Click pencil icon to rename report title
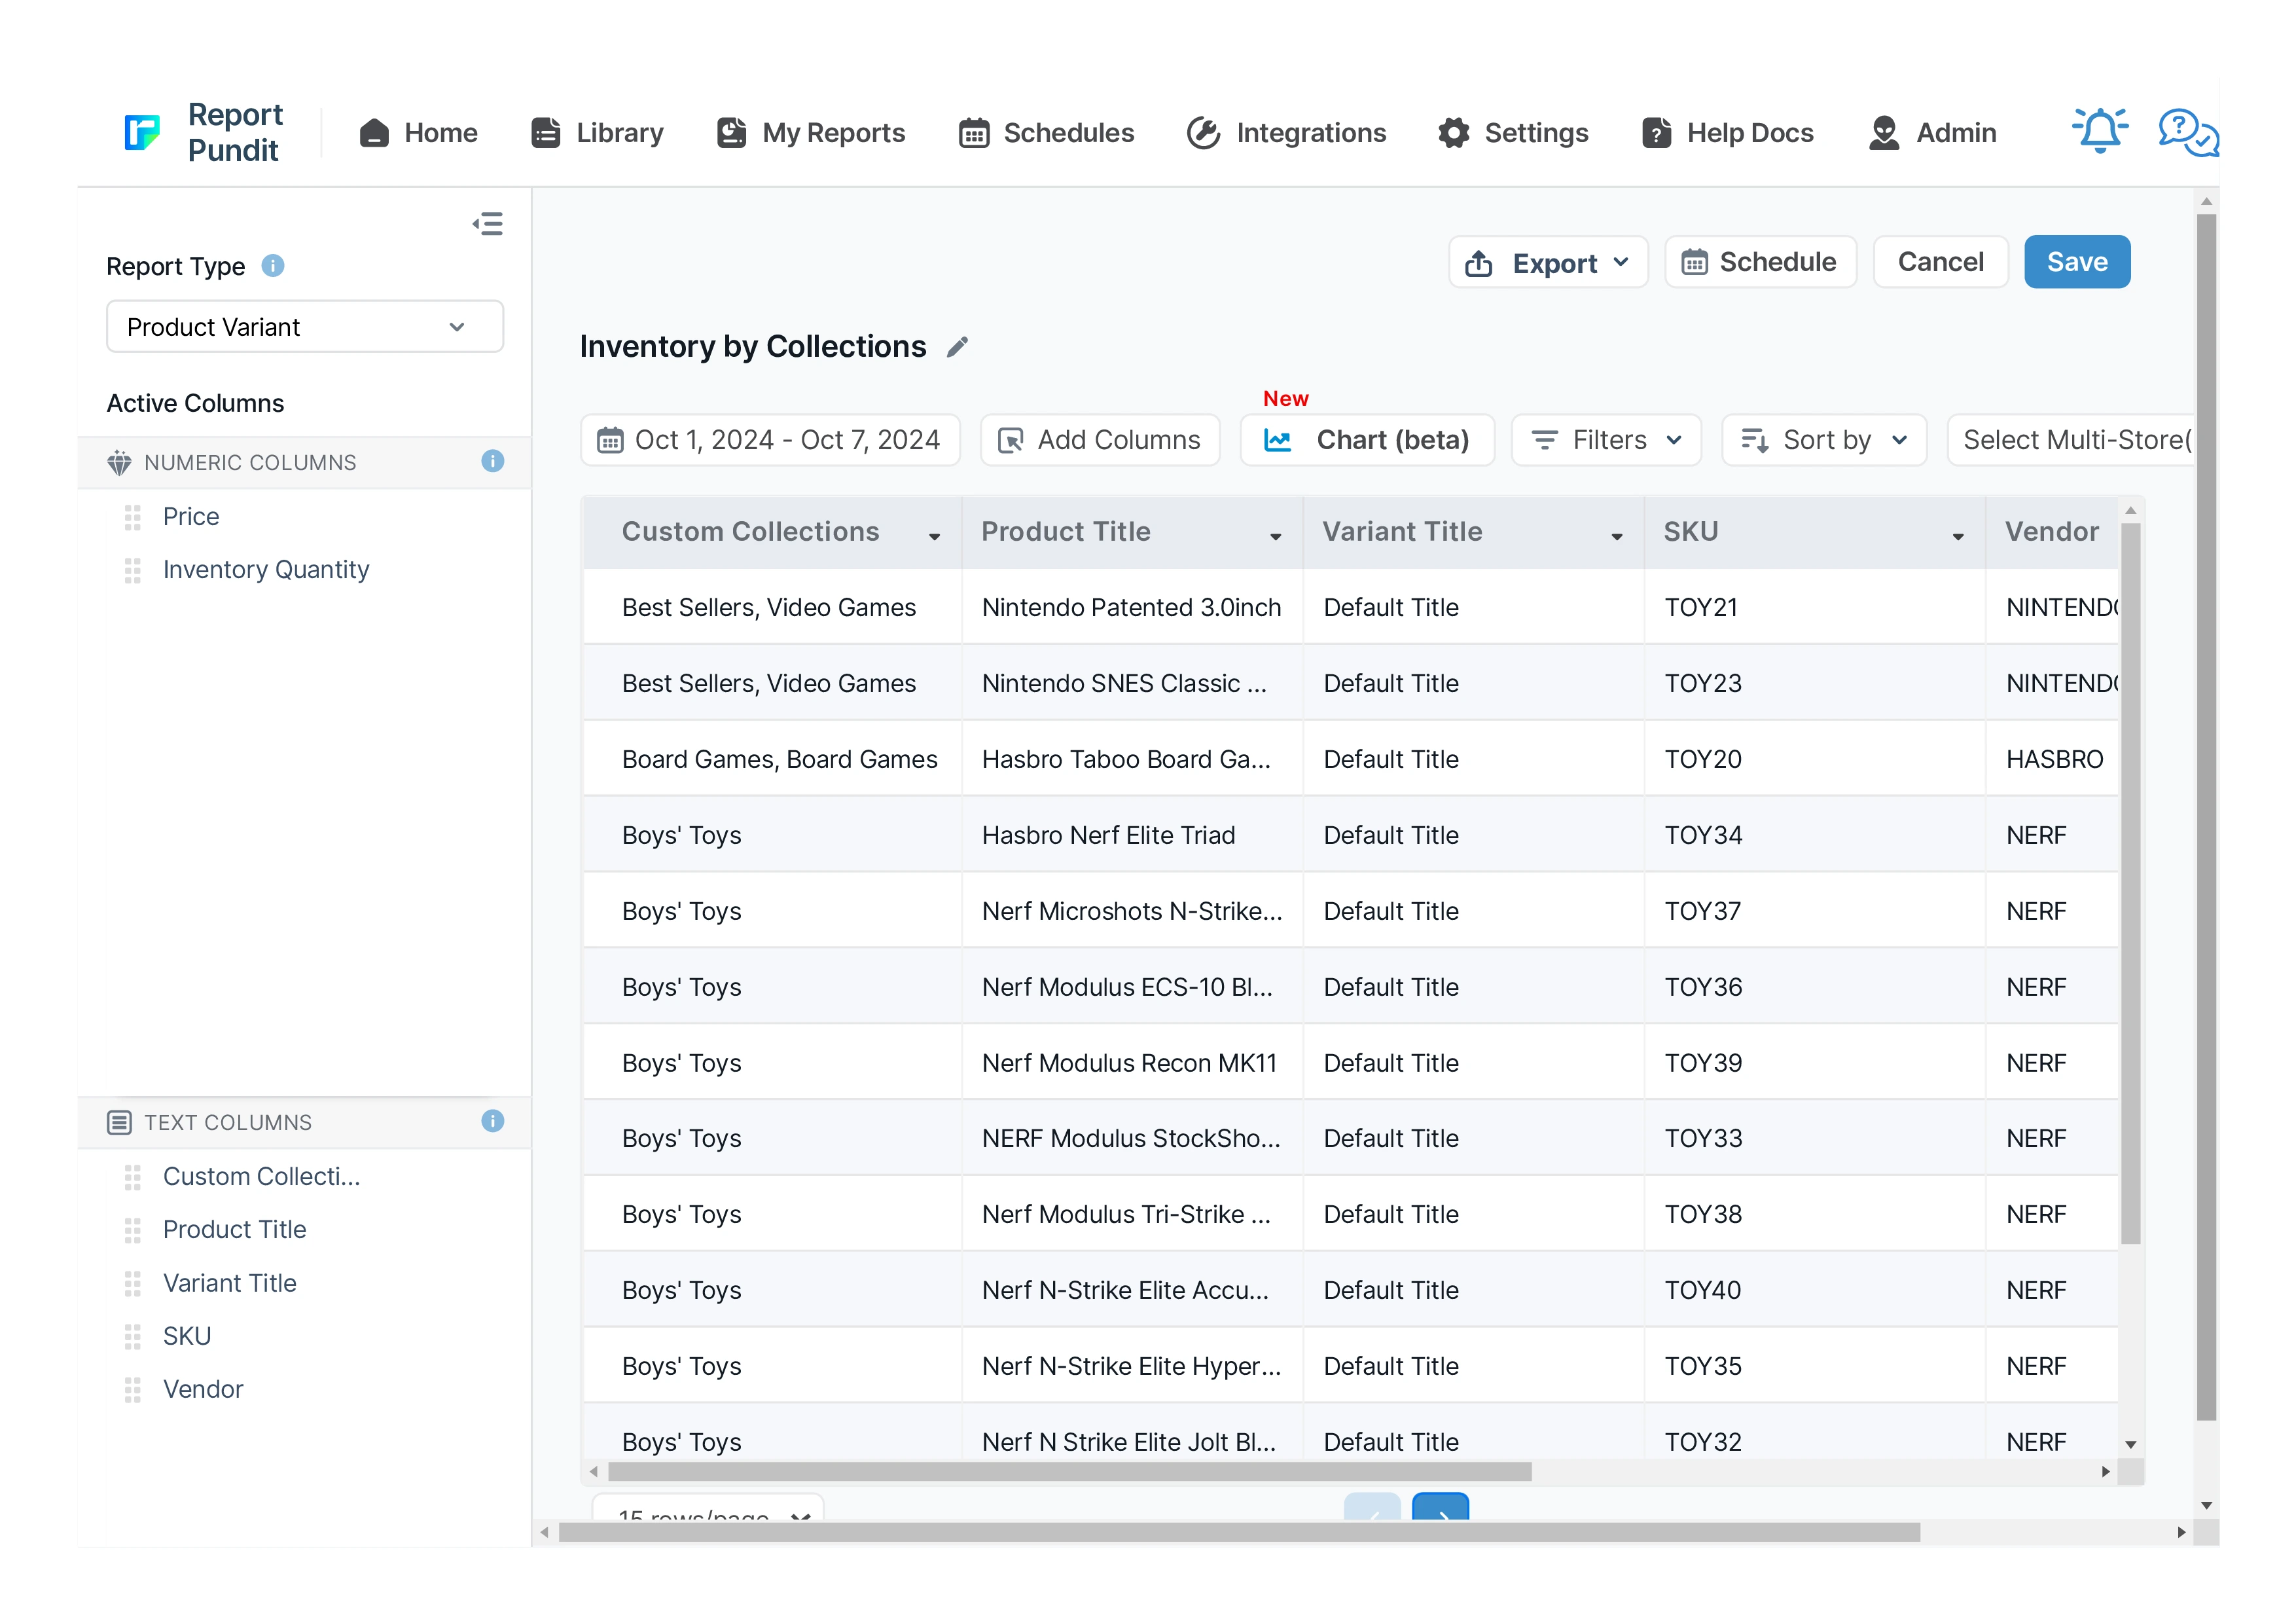Screen dimensions: 2296x1623 tap(957, 347)
